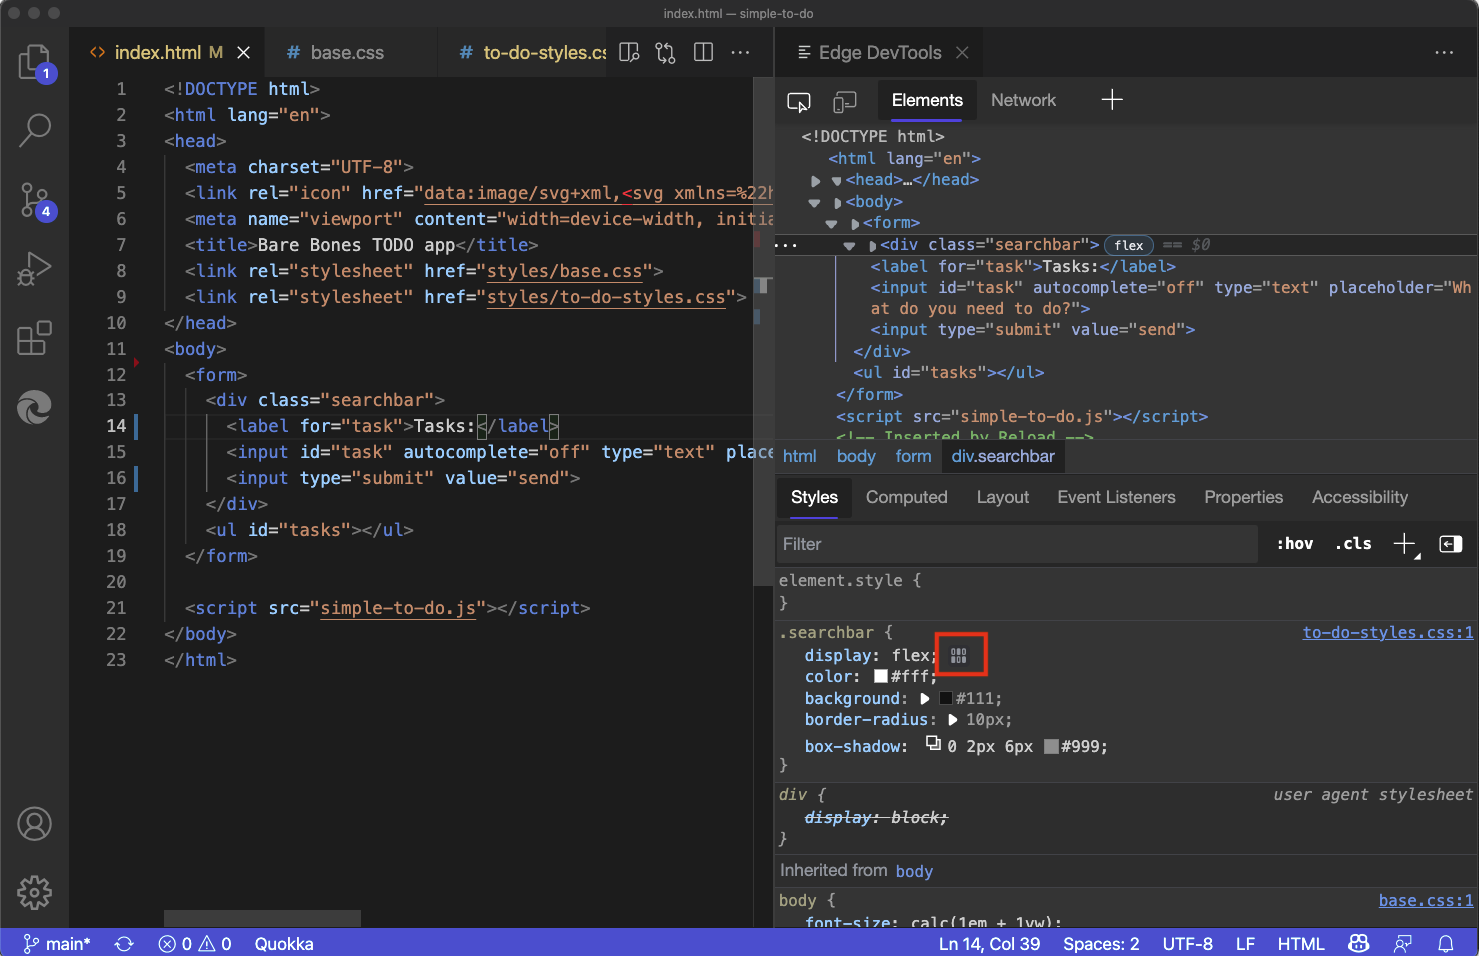The width and height of the screenshot is (1479, 956).
Task: Toggle device emulation in DevTools
Action: (845, 100)
